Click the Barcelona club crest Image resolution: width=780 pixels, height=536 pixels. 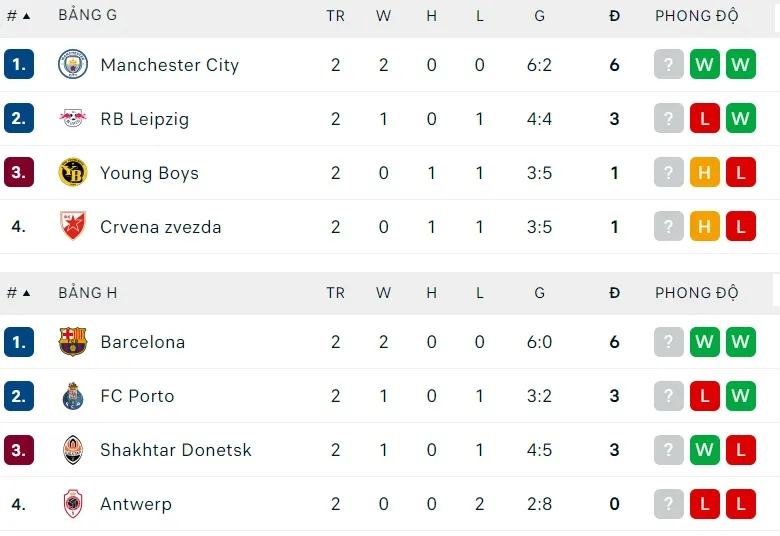(x=73, y=342)
